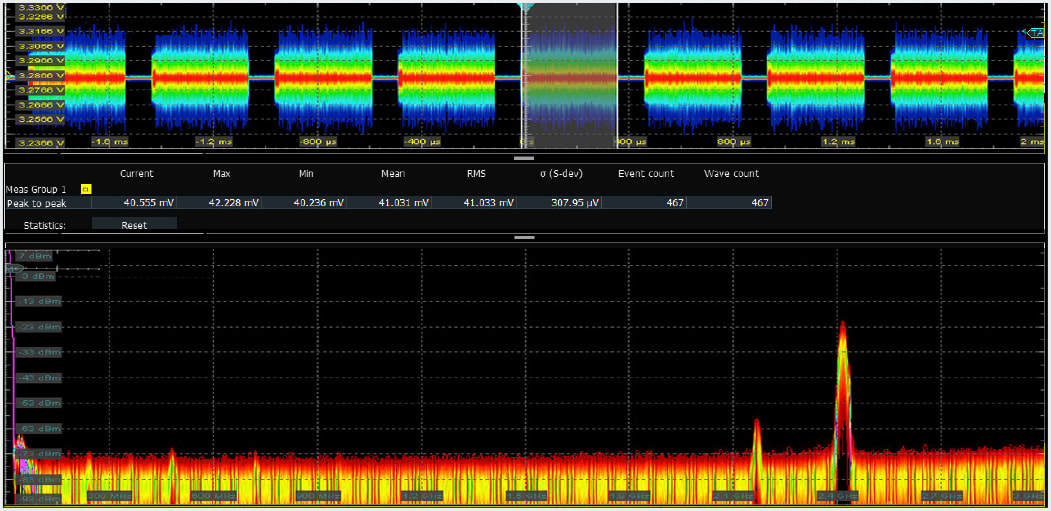The image size is (1051, 511).
Task: Click the Reset statistics button
Action: [134, 225]
